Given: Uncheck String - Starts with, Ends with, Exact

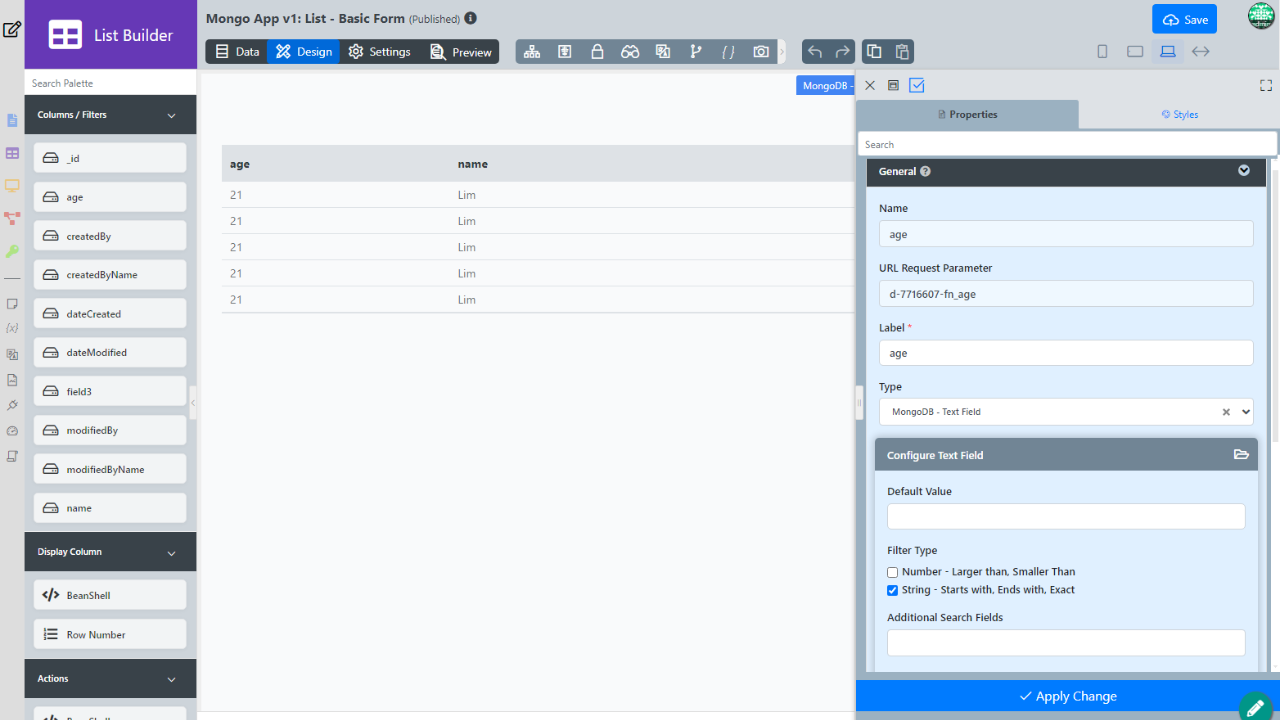Looking at the screenshot, I should (893, 590).
